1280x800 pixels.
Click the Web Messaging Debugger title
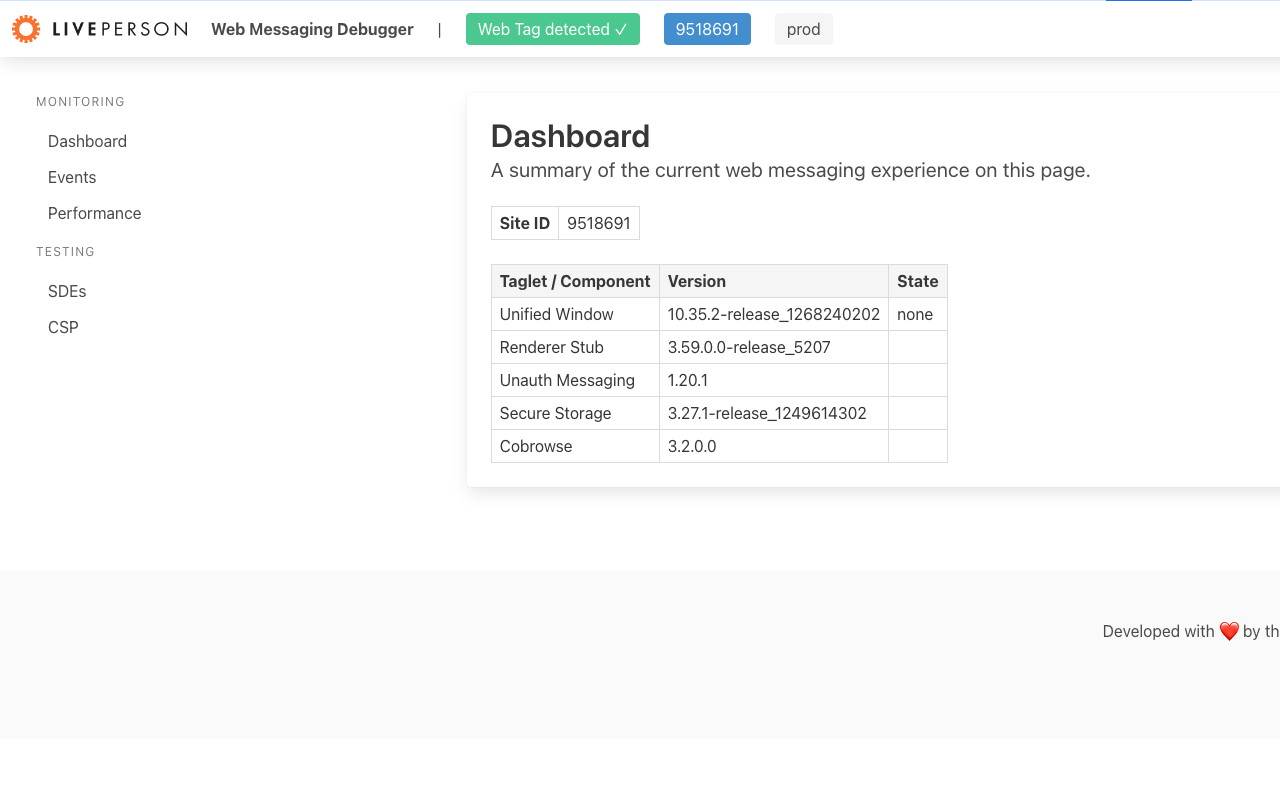[312, 29]
